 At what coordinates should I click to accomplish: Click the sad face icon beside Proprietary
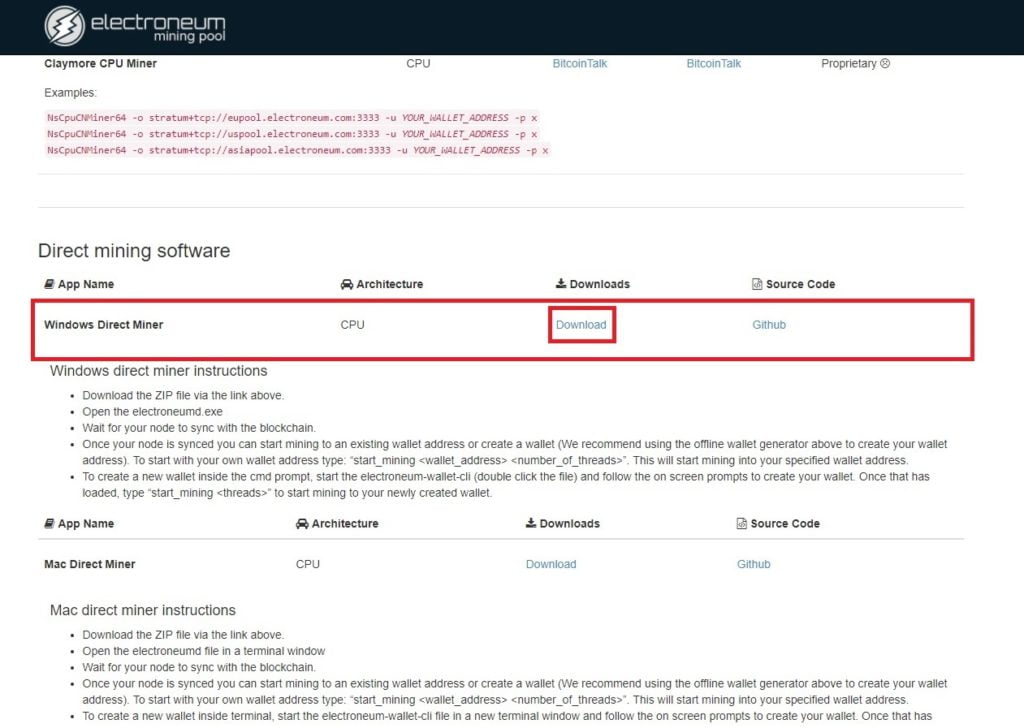tap(885, 63)
